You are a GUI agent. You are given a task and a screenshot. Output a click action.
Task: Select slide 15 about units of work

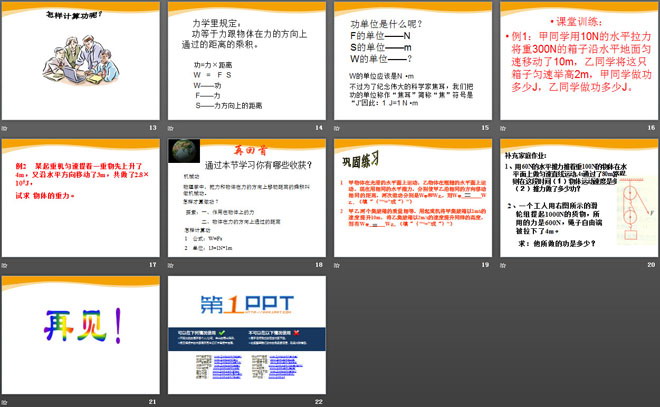(x=411, y=60)
